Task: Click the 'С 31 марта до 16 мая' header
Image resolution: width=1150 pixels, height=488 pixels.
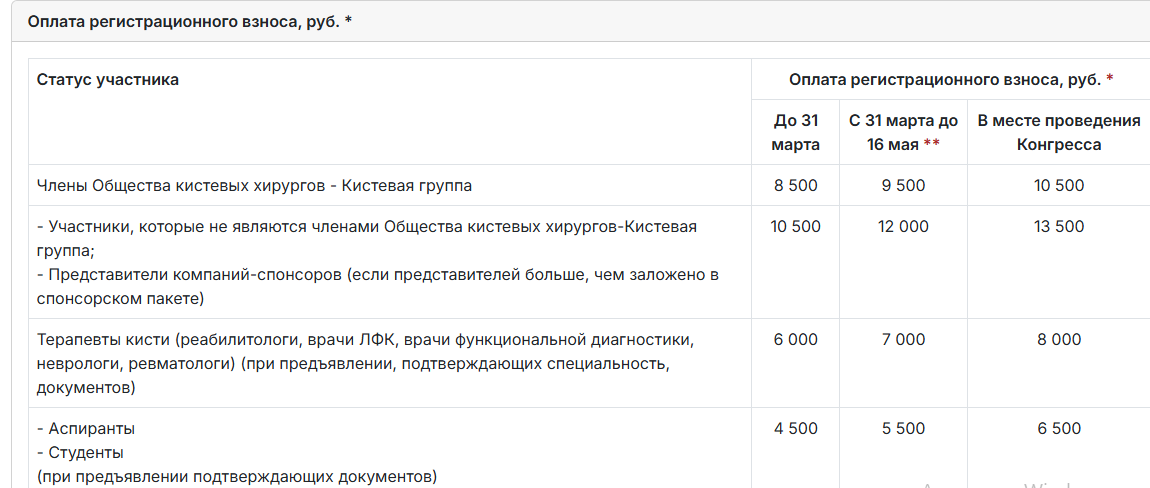Action: [x=903, y=132]
